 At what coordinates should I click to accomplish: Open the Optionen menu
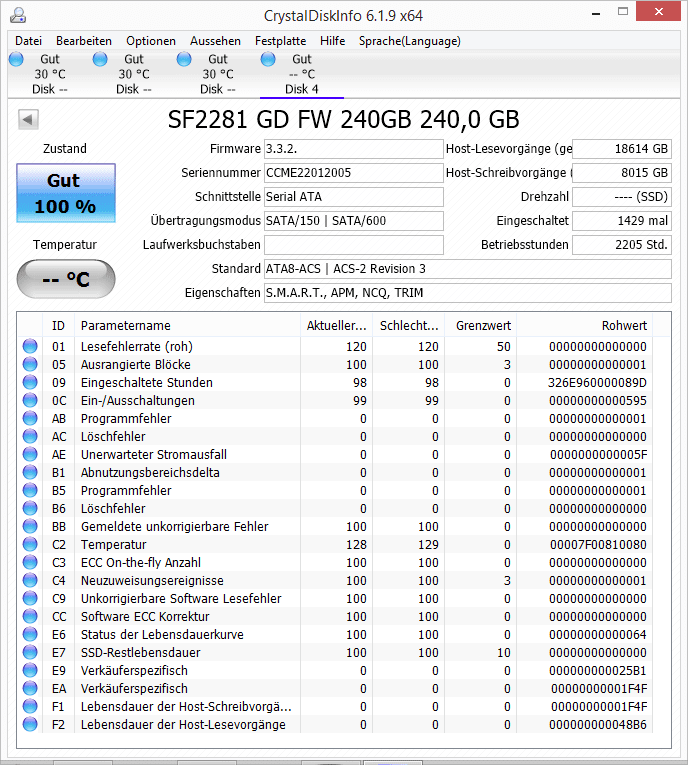pos(151,41)
